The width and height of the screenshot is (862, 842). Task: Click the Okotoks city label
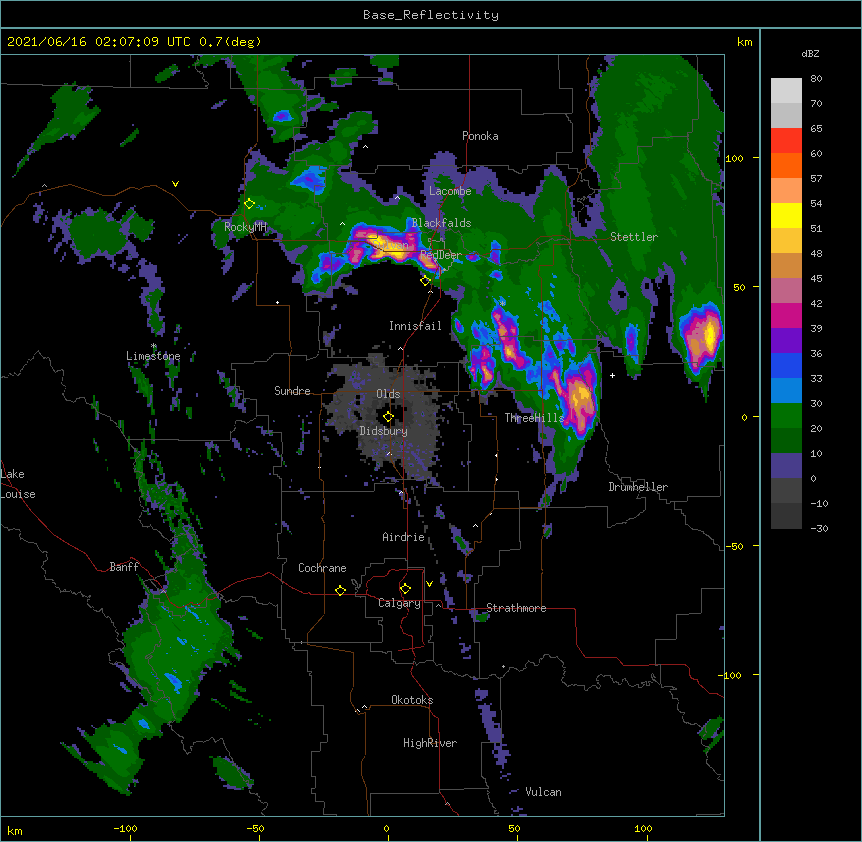click(x=412, y=700)
